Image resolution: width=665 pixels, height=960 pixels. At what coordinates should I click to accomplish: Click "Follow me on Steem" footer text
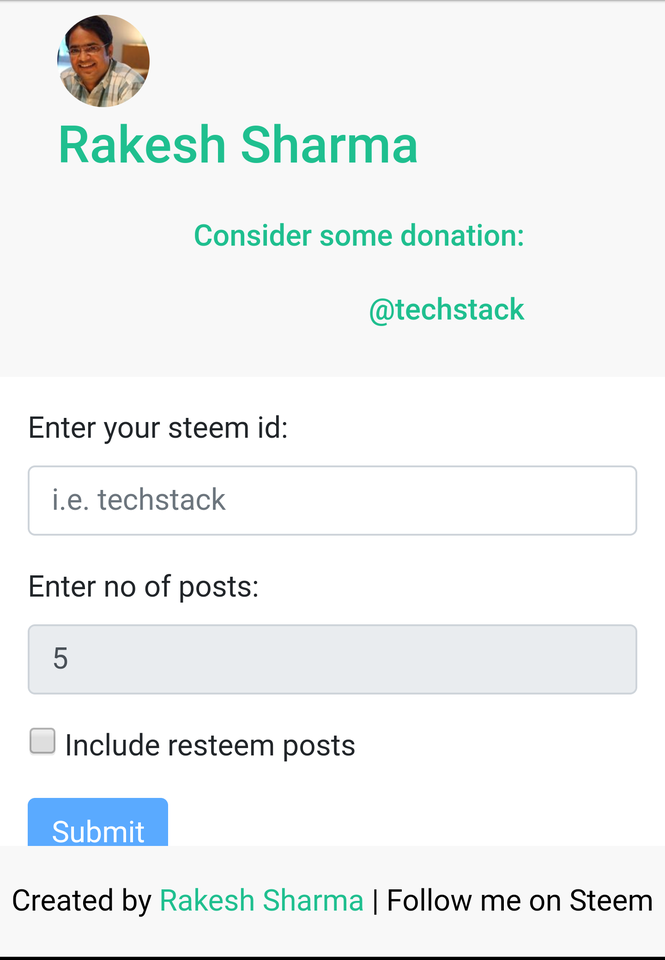click(519, 901)
